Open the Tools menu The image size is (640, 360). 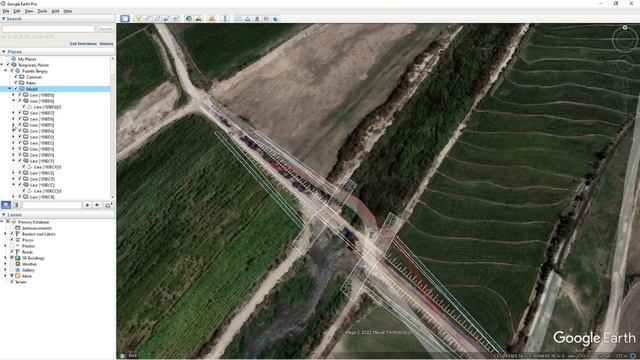[42, 11]
